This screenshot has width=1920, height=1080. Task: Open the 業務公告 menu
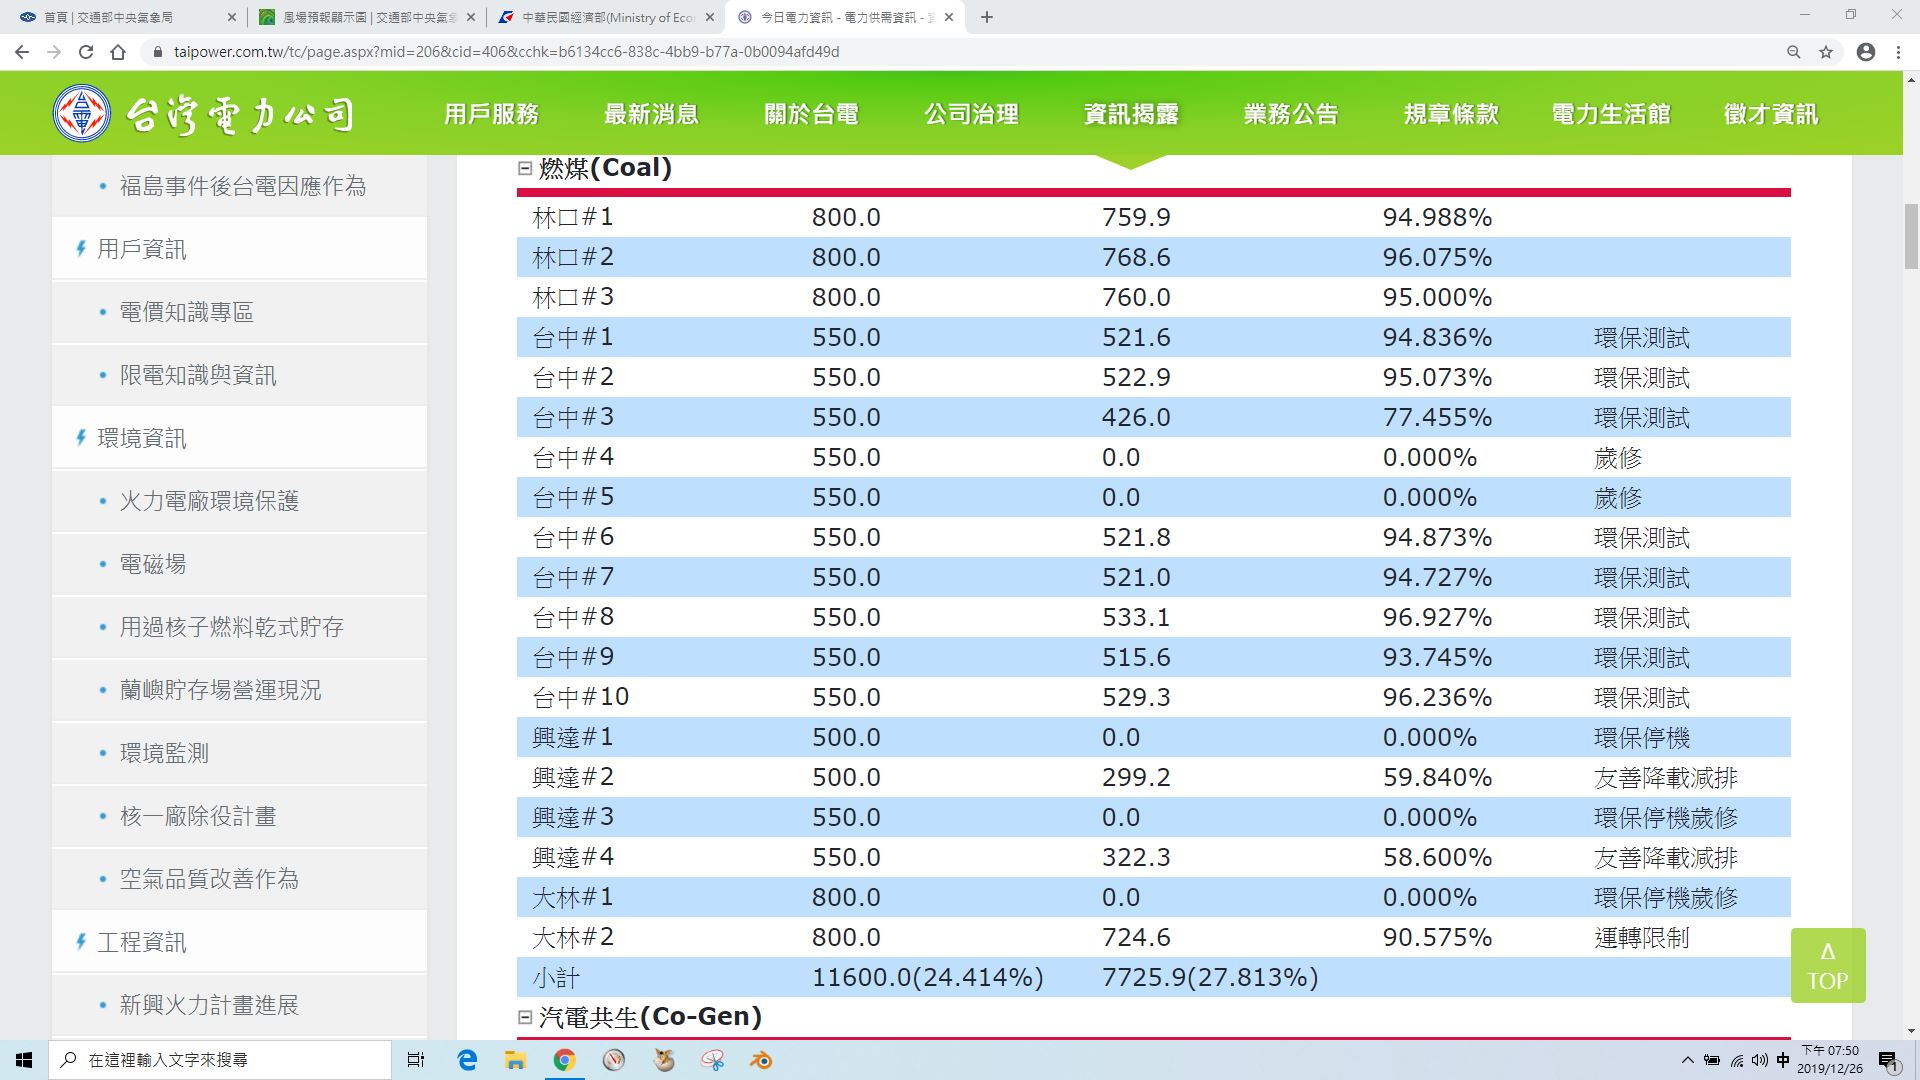[1291, 114]
